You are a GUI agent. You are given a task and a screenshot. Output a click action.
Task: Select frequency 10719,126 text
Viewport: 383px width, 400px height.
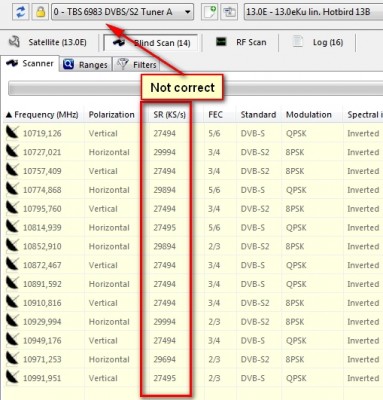point(42,134)
